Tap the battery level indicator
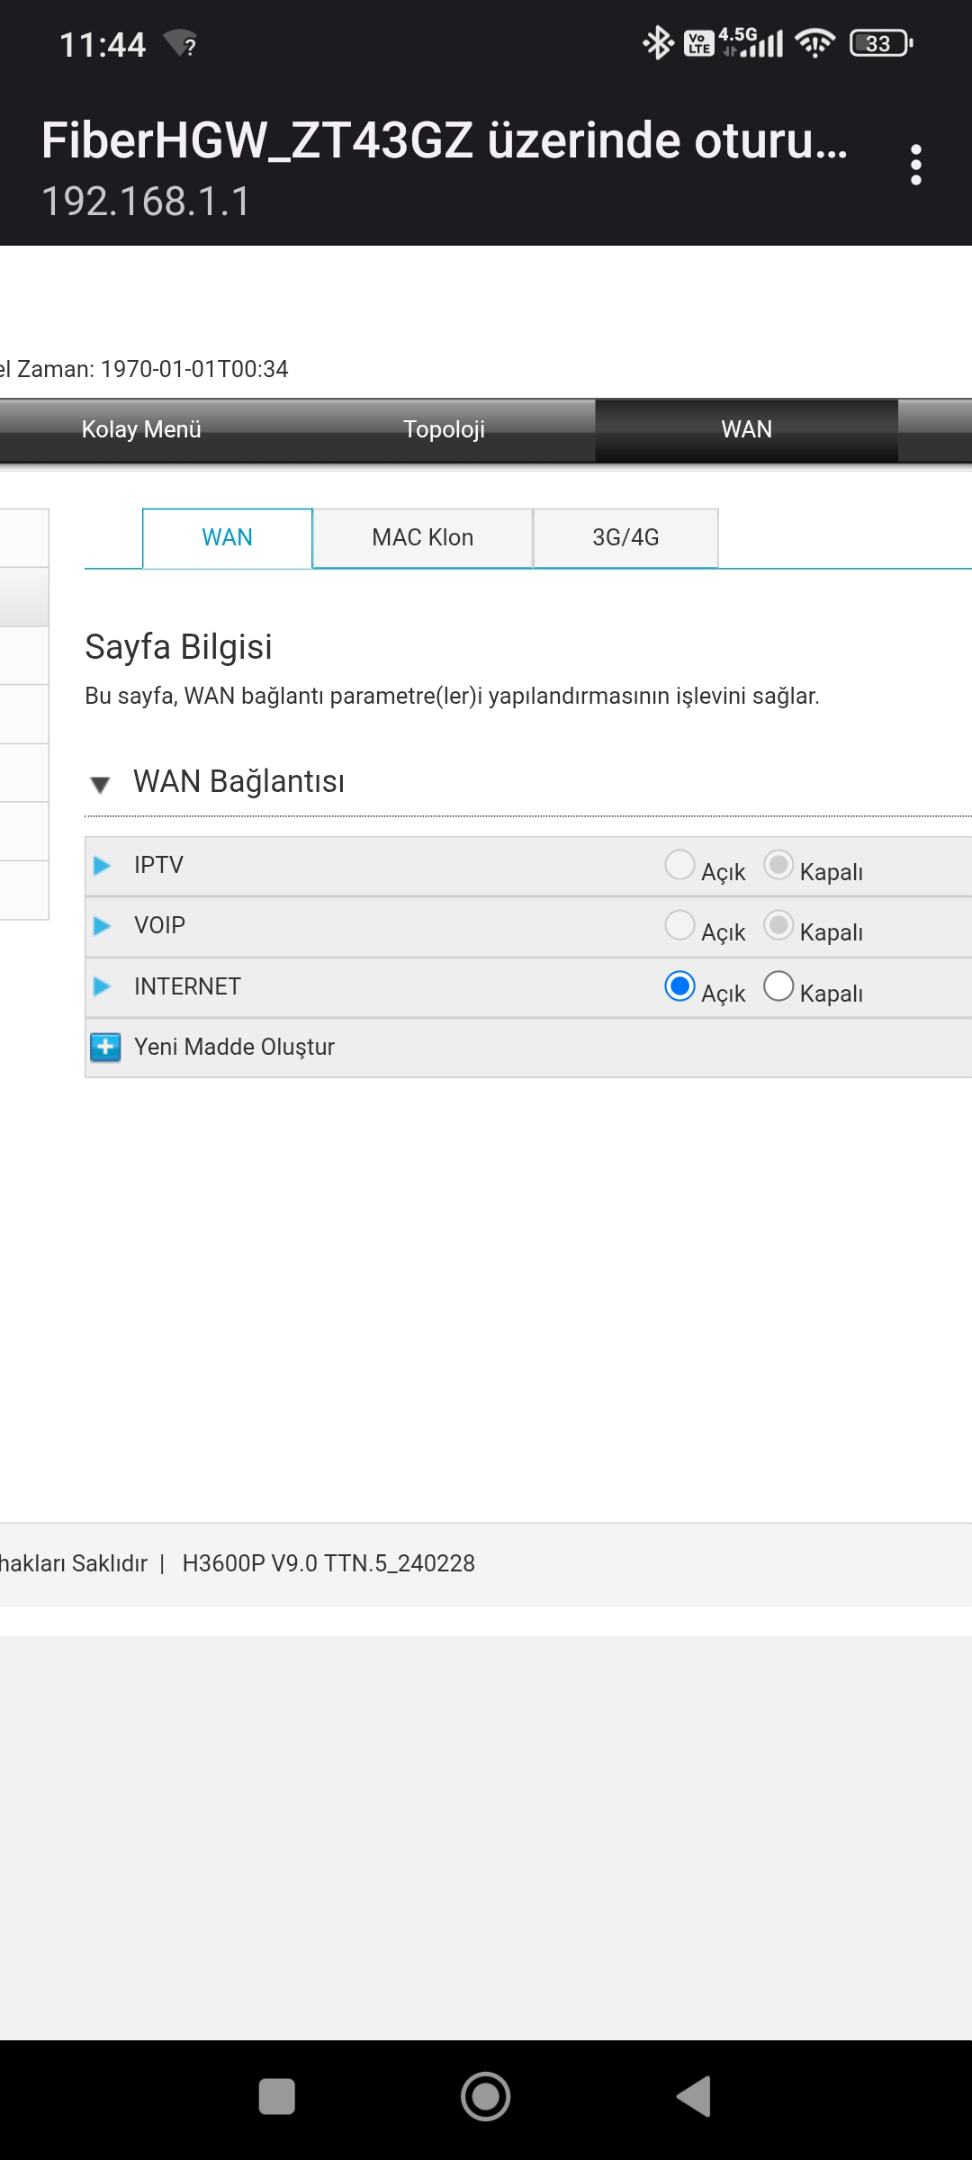972x2160 pixels. pyautogui.click(x=881, y=43)
